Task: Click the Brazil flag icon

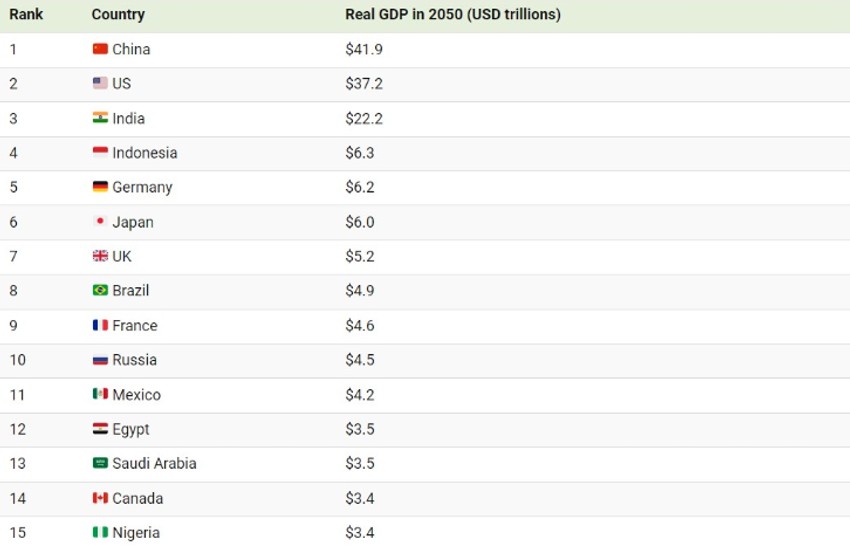Action: 100,291
